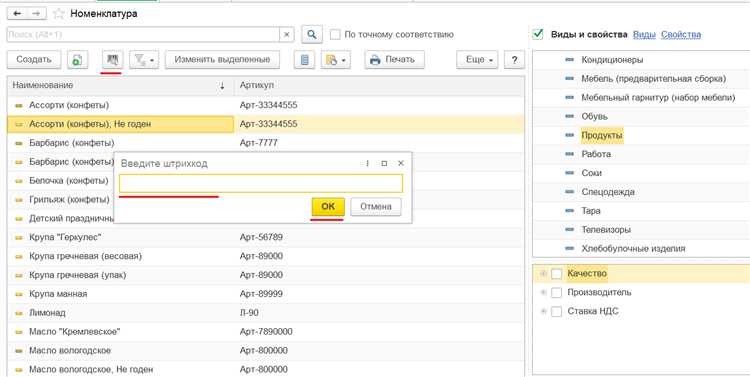This screenshot has width=750, height=377.
Task: Select row Крупа гречневая (упак)
Action: (x=265, y=275)
